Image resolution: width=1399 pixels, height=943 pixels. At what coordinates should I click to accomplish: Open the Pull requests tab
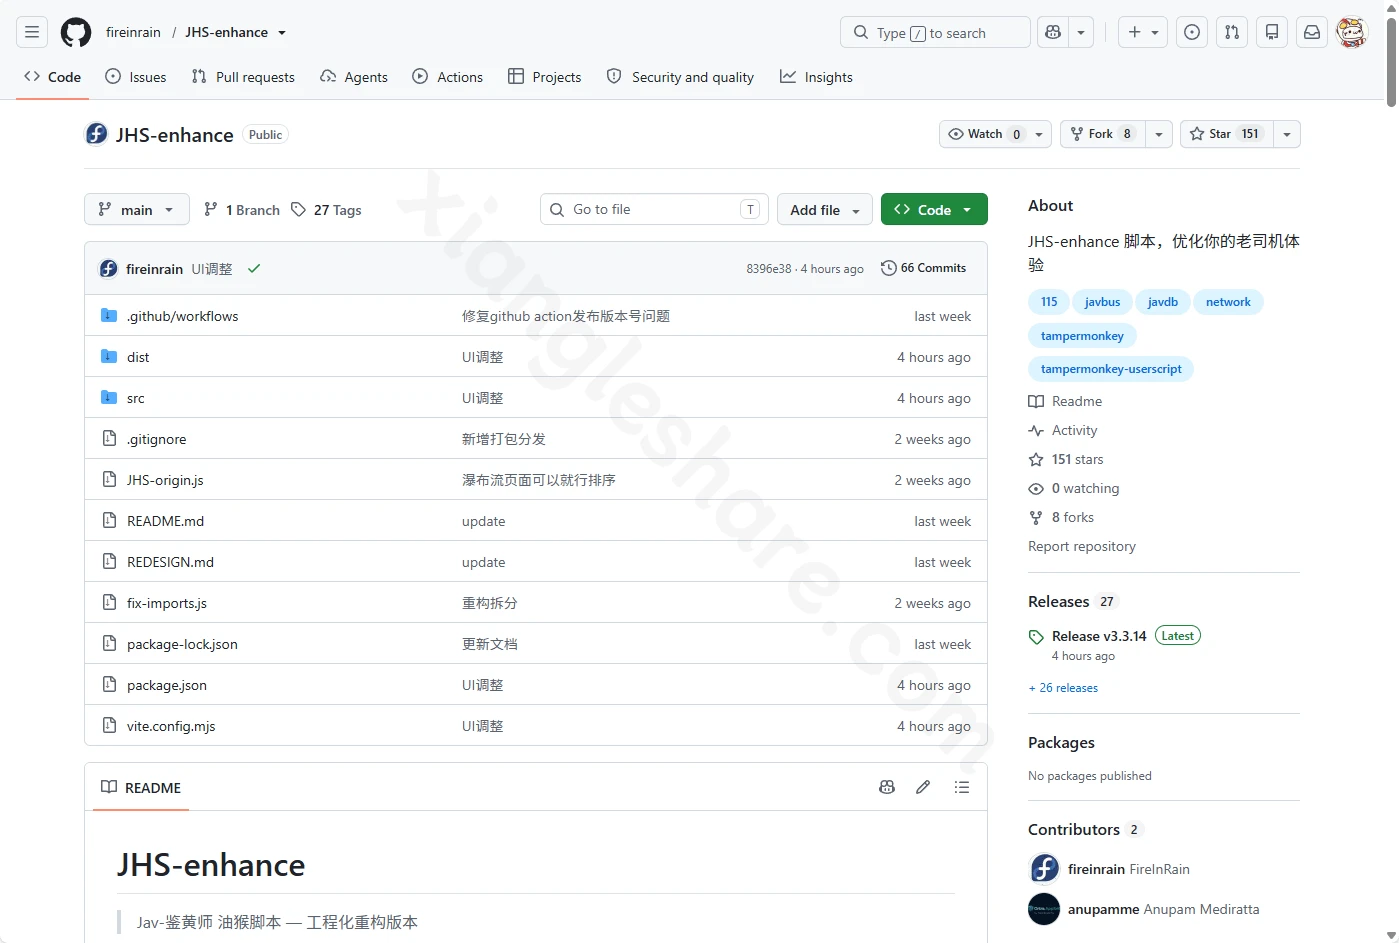[x=243, y=77]
